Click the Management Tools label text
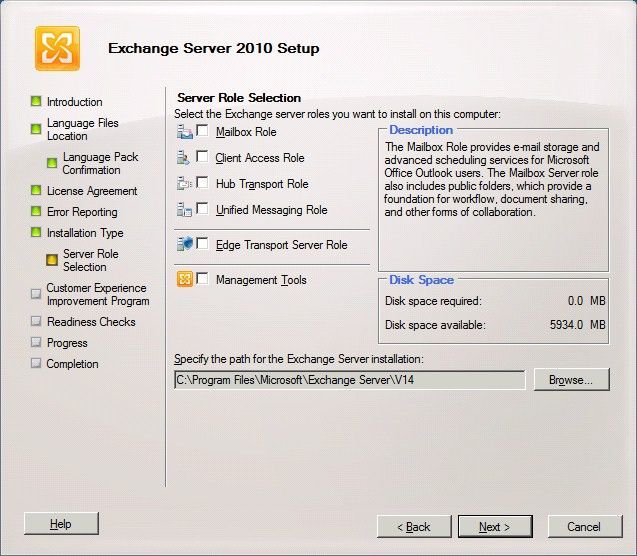 pyautogui.click(x=261, y=280)
